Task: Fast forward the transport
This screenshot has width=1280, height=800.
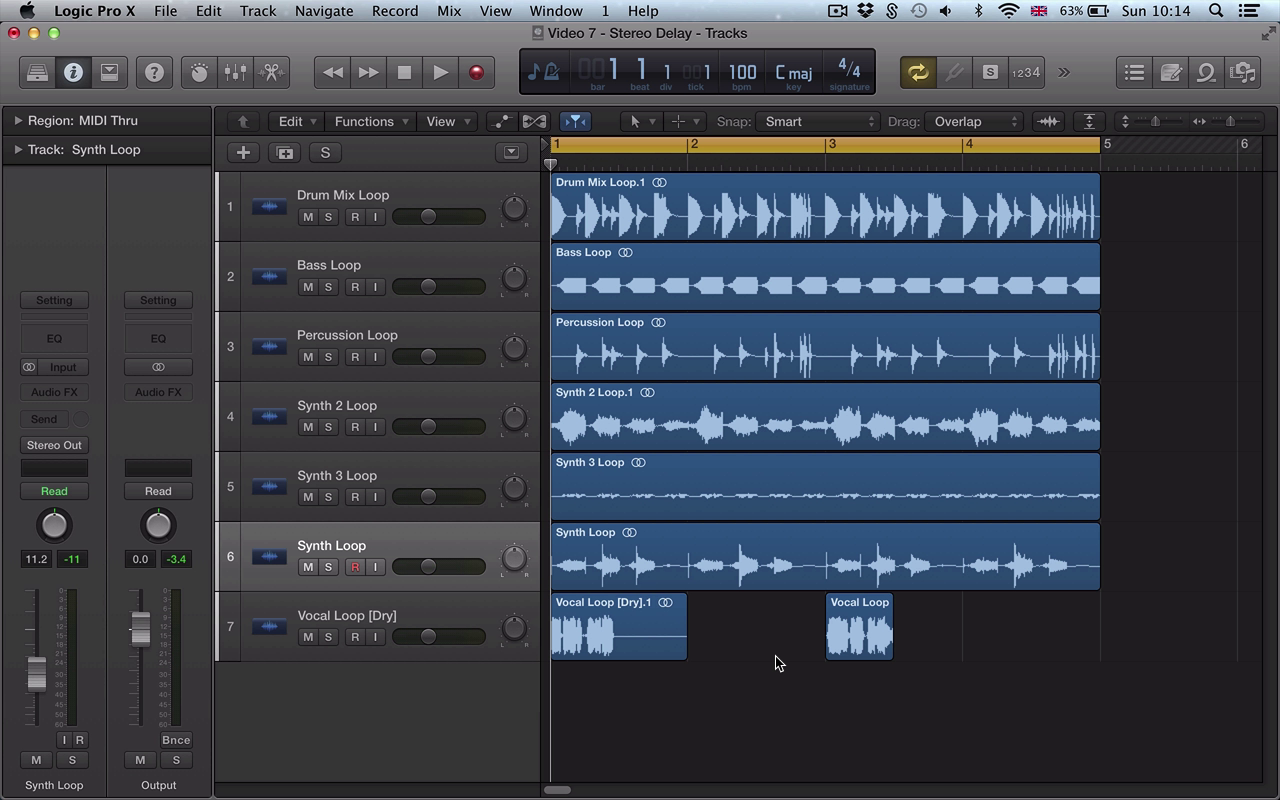Action: (368, 72)
